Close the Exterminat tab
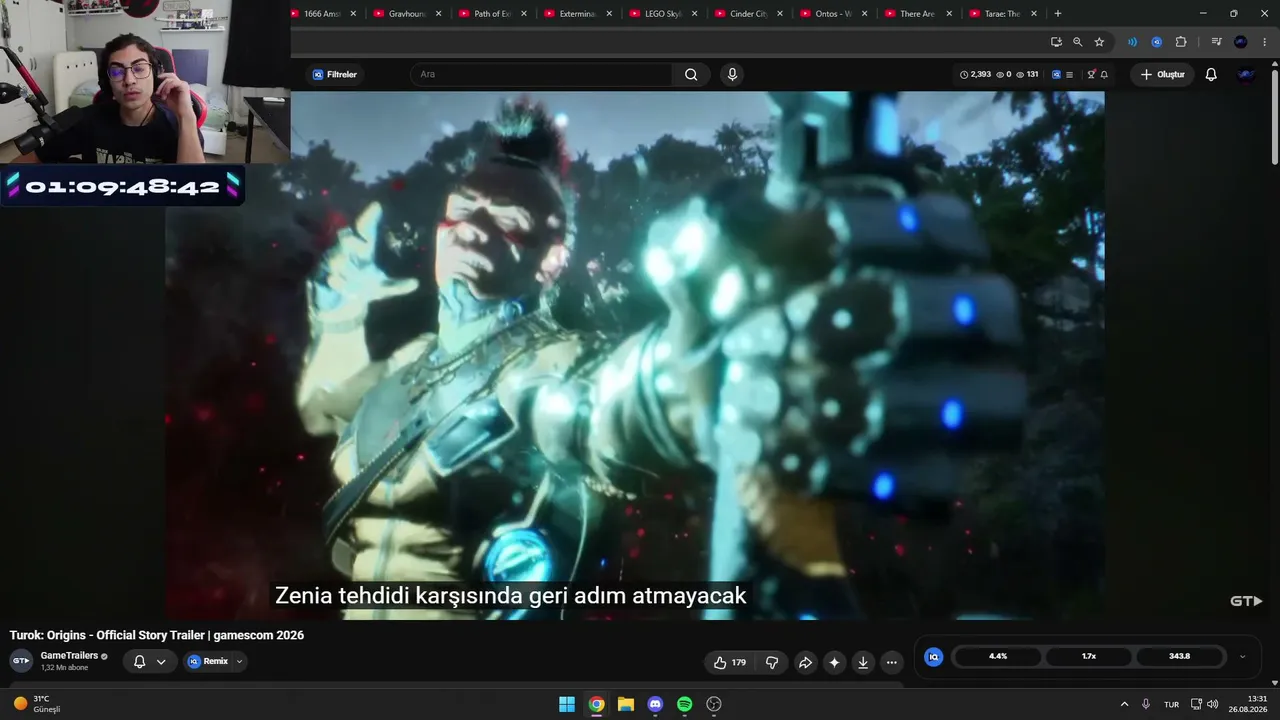This screenshot has height=720, width=1280. point(608,14)
